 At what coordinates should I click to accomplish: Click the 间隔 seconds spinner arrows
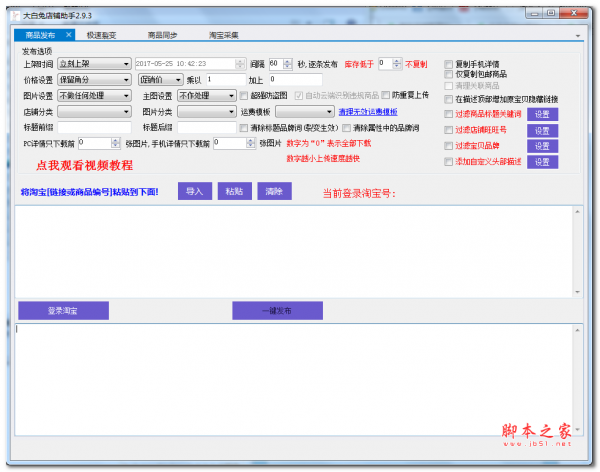coord(287,64)
